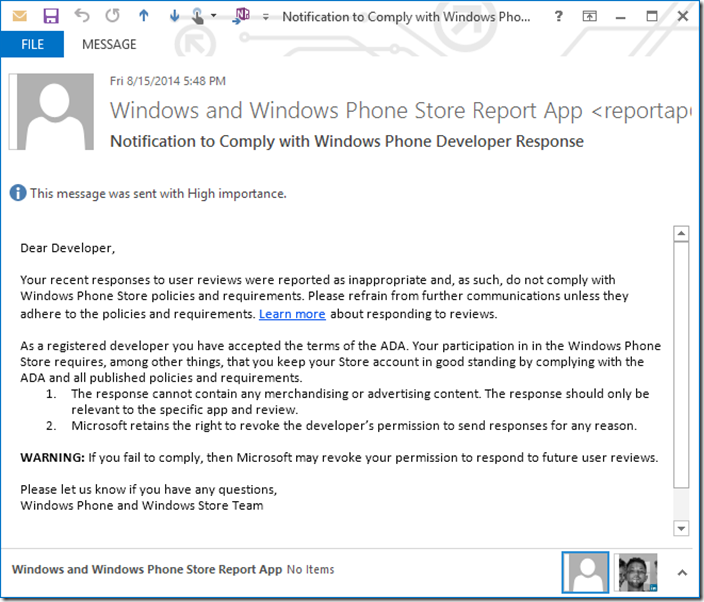The height and width of the screenshot is (602, 704).
Task: Click the Dear Developer greeting
Action: [68, 248]
